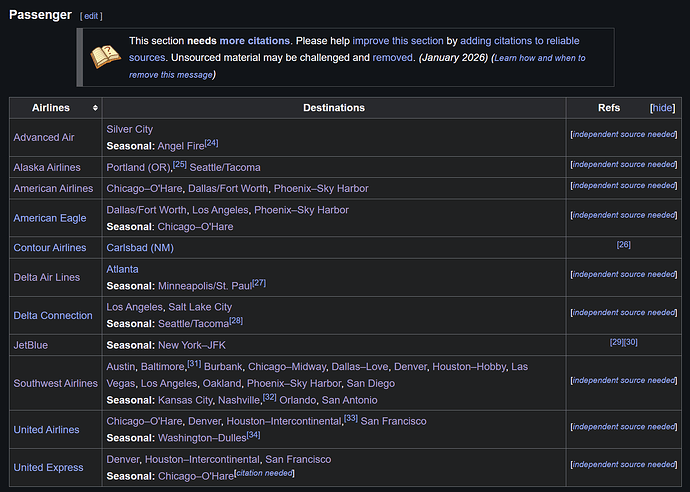Image resolution: width=690 pixels, height=492 pixels.
Task: Open footnote reference 24
Action: 212,143
